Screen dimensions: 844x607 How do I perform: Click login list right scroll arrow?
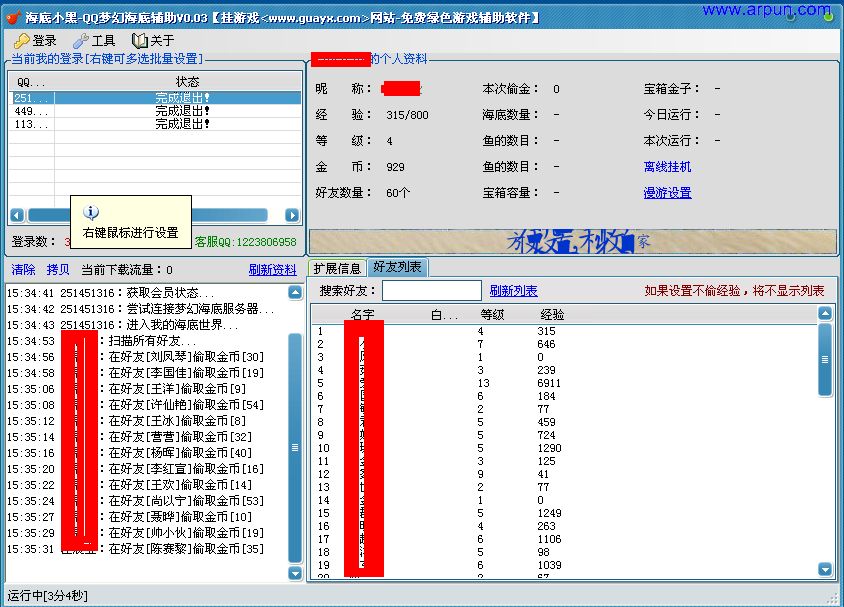pos(292,215)
